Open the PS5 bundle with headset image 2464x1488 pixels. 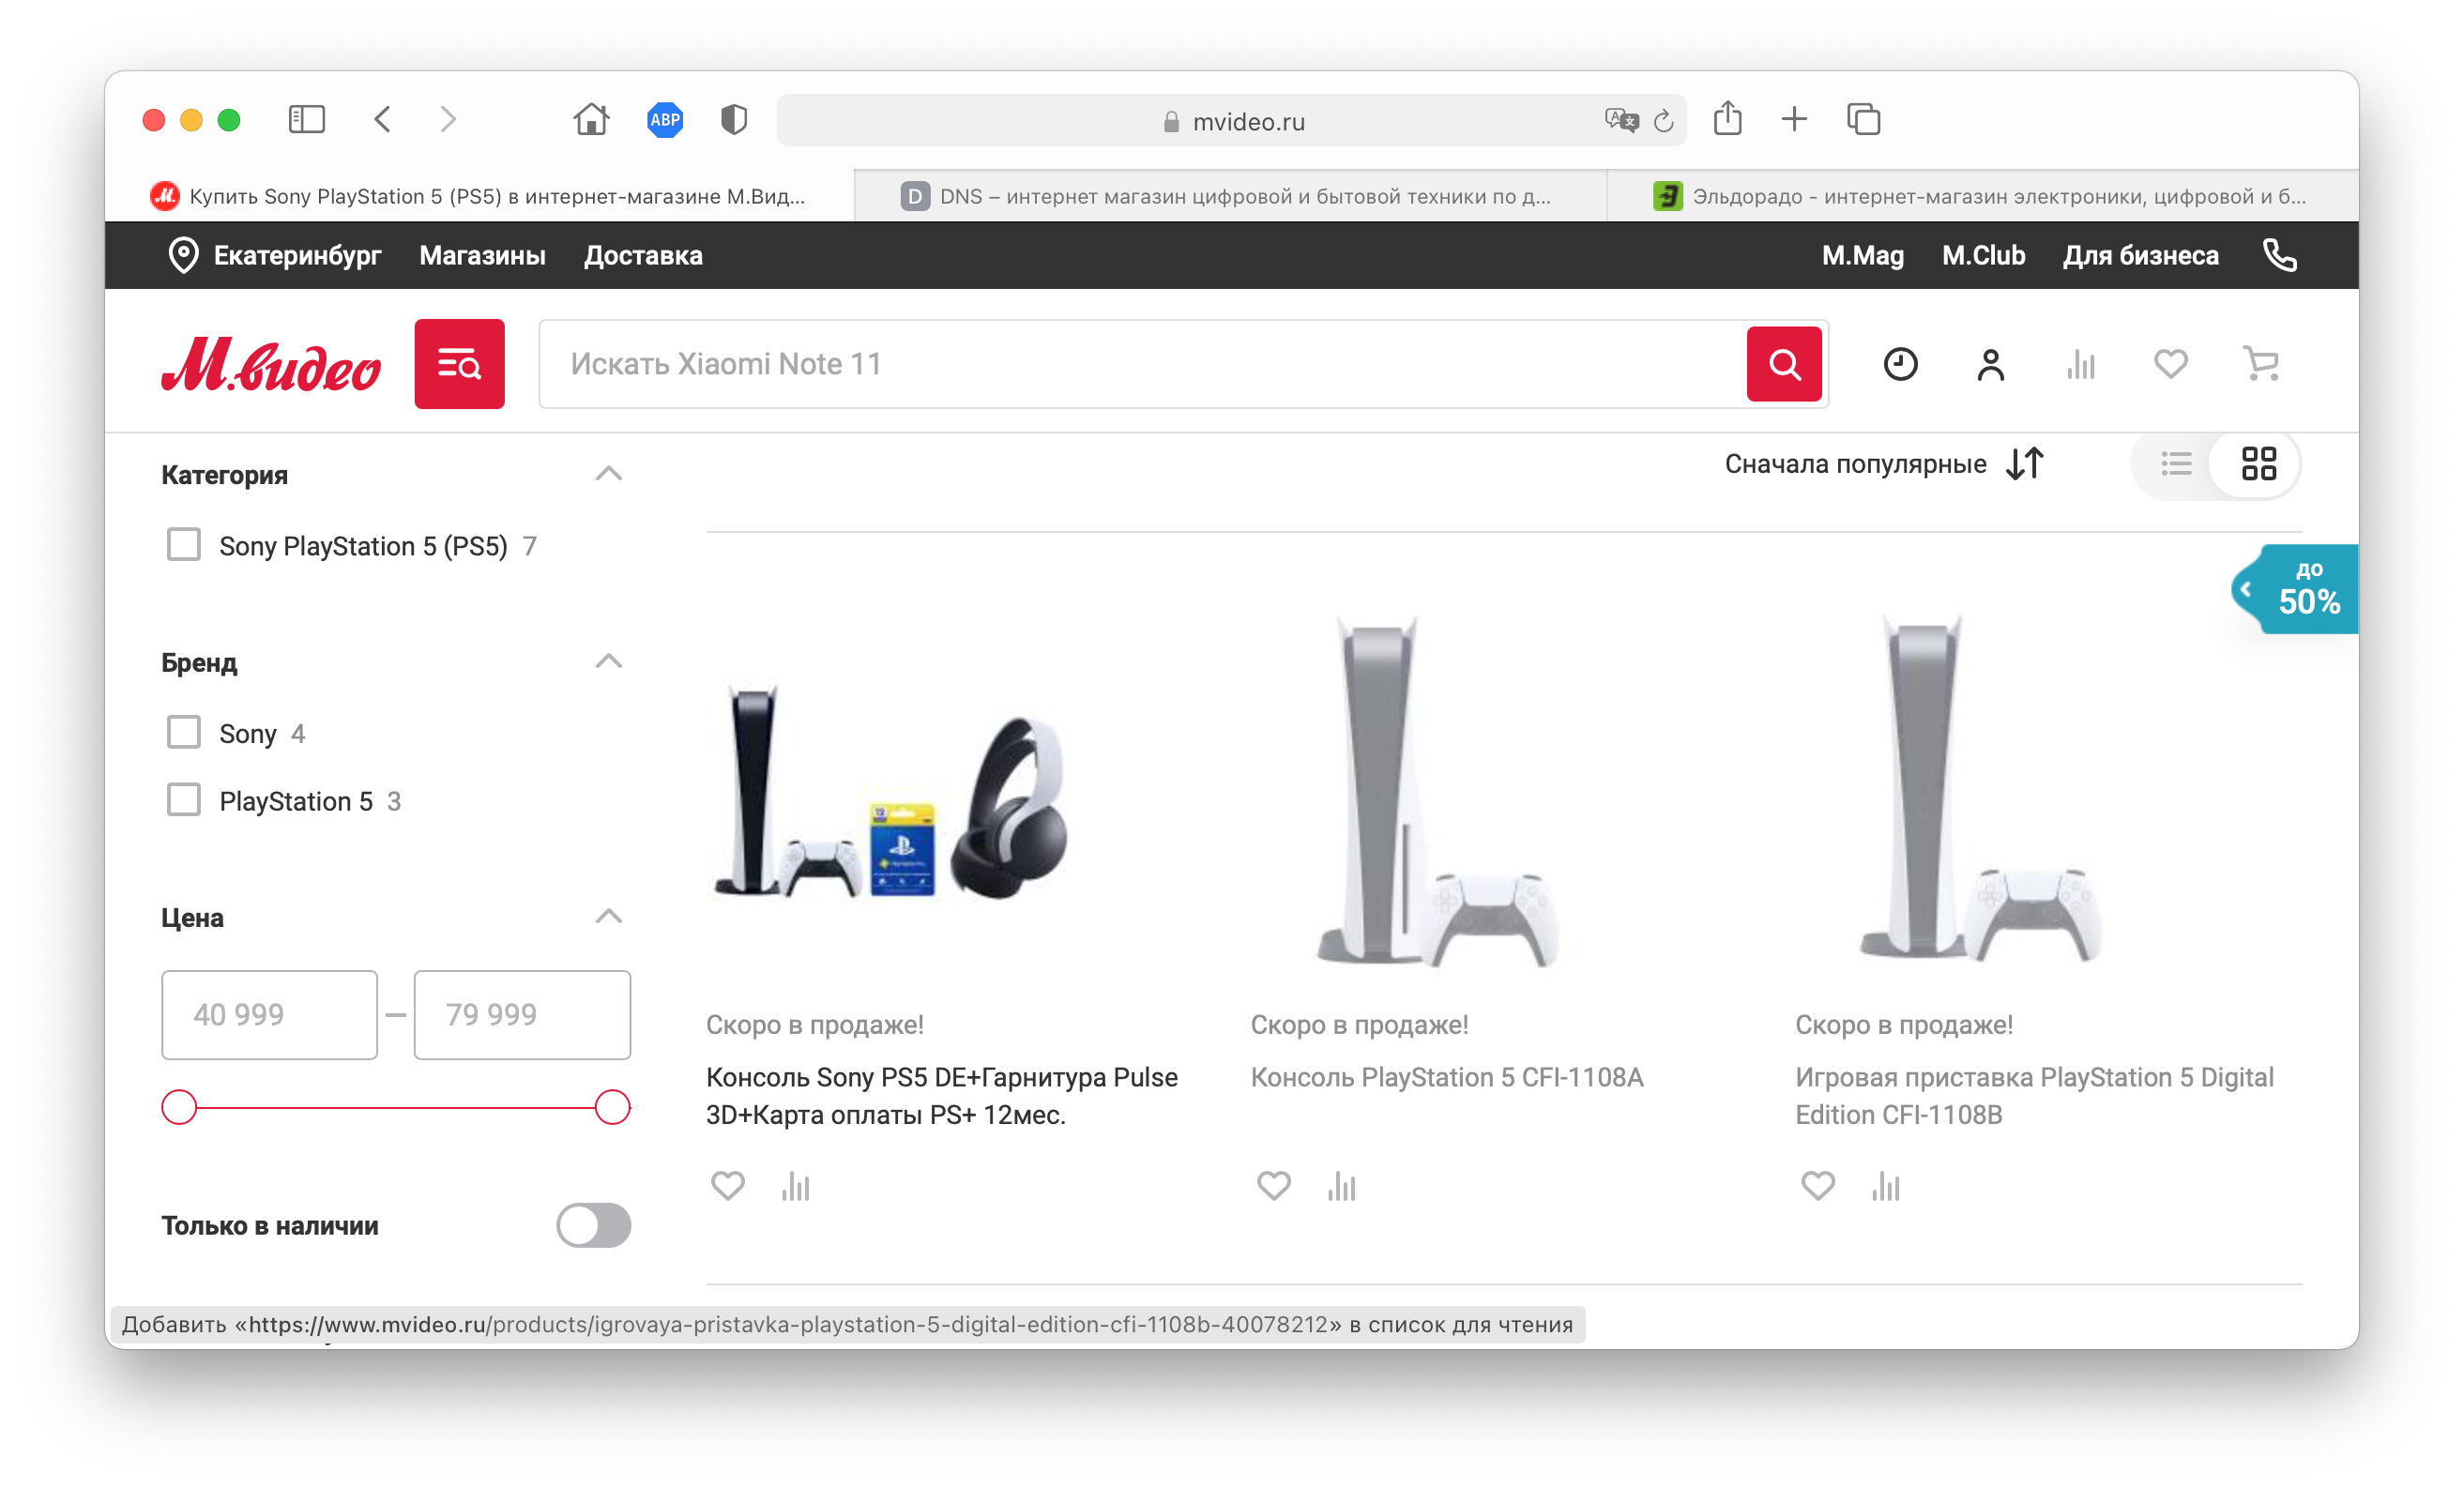coord(890,792)
